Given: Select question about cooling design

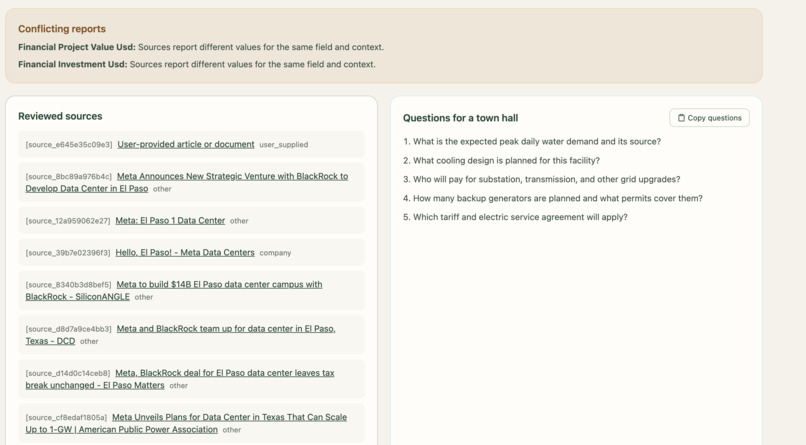Looking at the screenshot, I should pos(501,160).
